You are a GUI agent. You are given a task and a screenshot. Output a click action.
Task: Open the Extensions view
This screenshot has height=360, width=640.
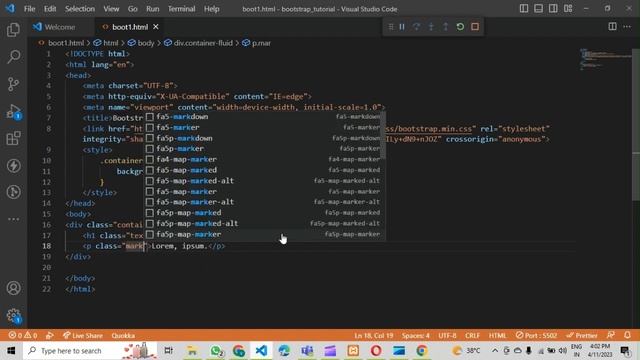(x=13, y=138)
